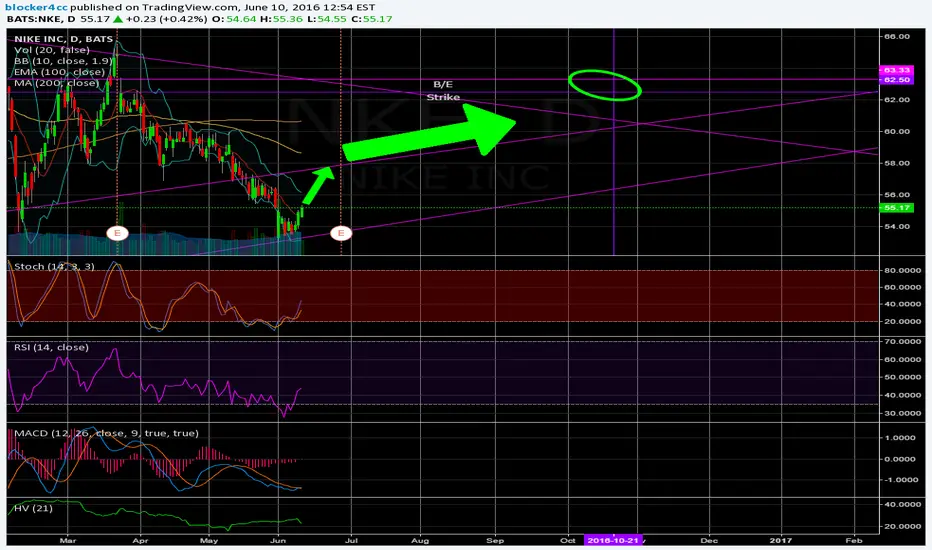Select the HV (21) pane legend
The height and width of the screenshot is (550, 932).
(x=33, y=508)
